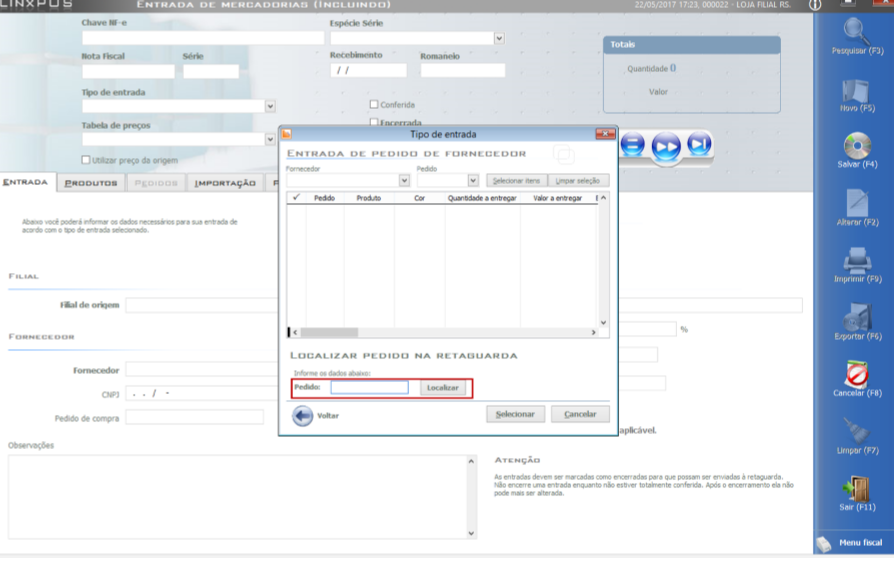Click the Pedido input in Localizar section
This screenshot has height=562, width=894.
click(369, 388)
